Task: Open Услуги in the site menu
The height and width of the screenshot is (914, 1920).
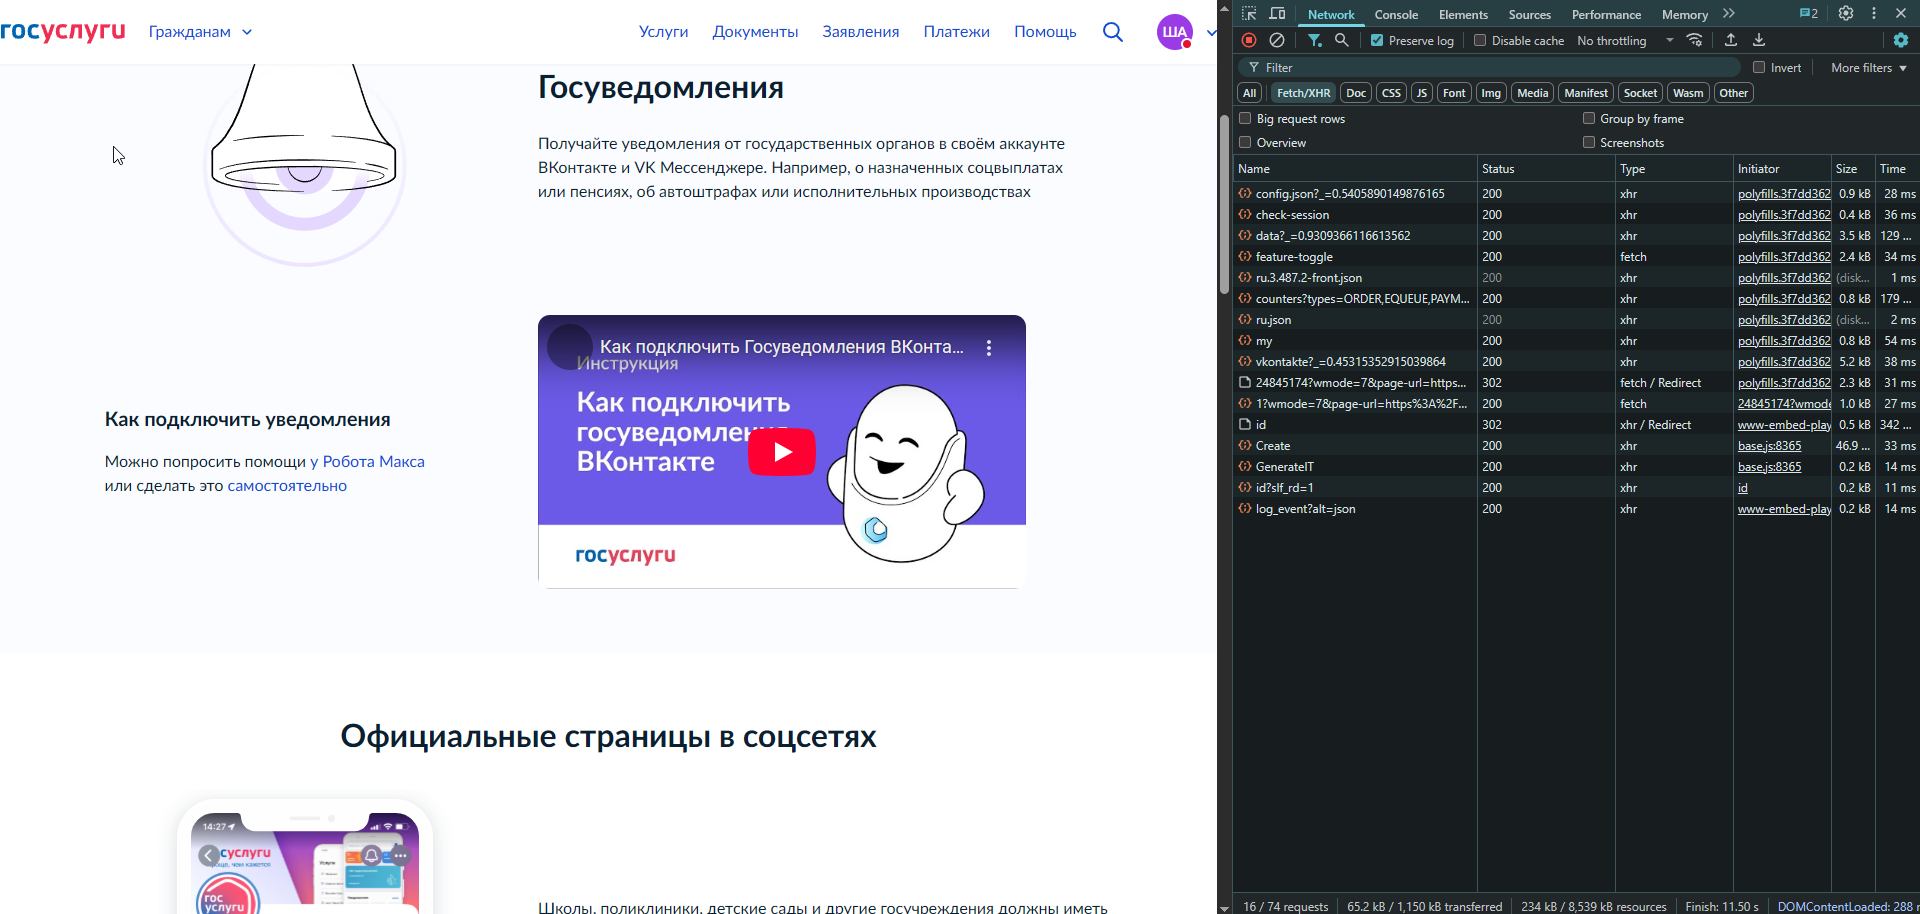Action: coord(663,32)
